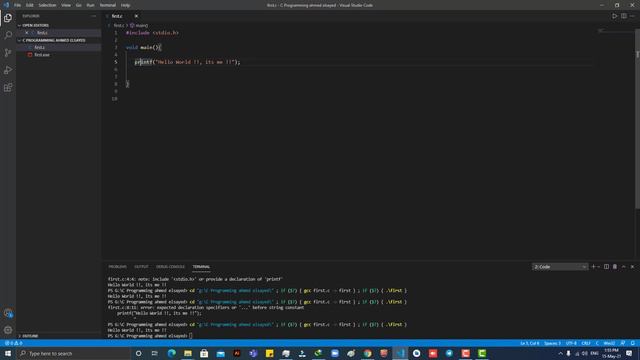Open Windows Action Center notifications
The height and width of the screenshot is (360, 640).
coord(629,353)
